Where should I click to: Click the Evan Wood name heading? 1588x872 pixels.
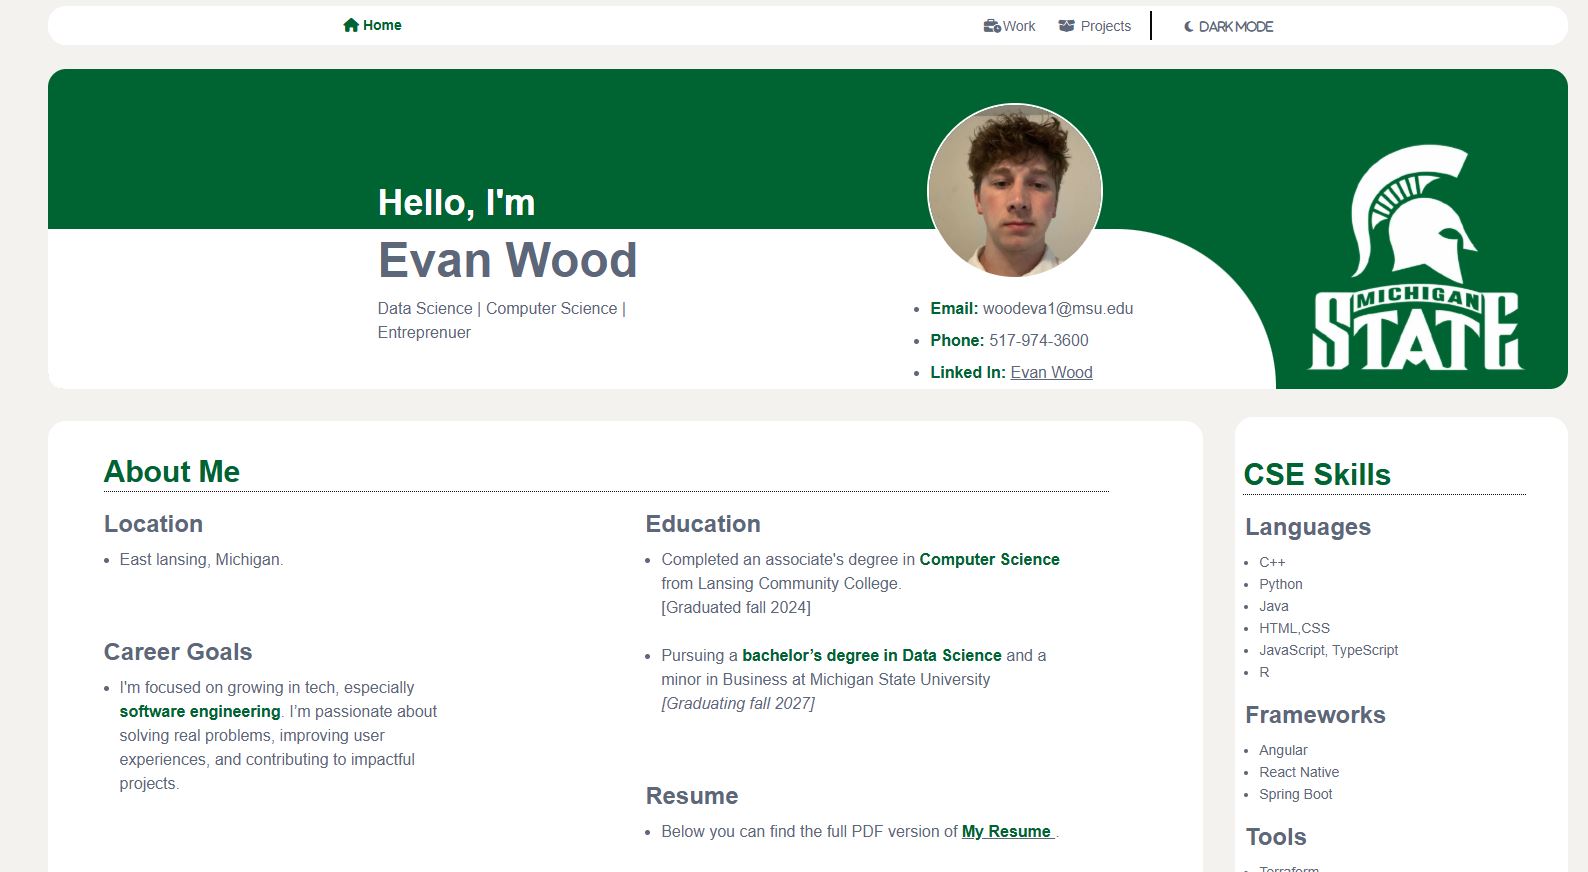507,261
